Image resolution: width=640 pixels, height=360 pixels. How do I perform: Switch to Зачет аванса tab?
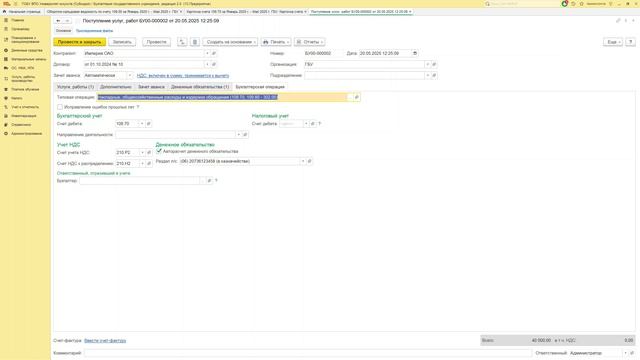[151, 87]
